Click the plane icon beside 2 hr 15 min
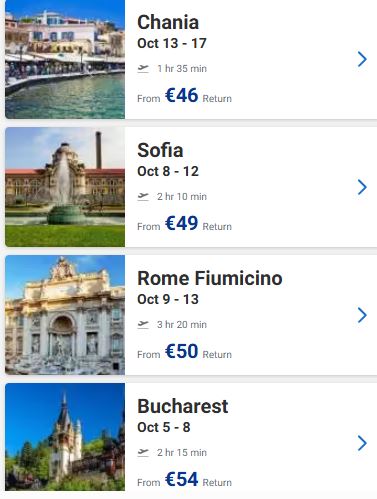The width and height of the screenshot is (377, 499). 143,453
